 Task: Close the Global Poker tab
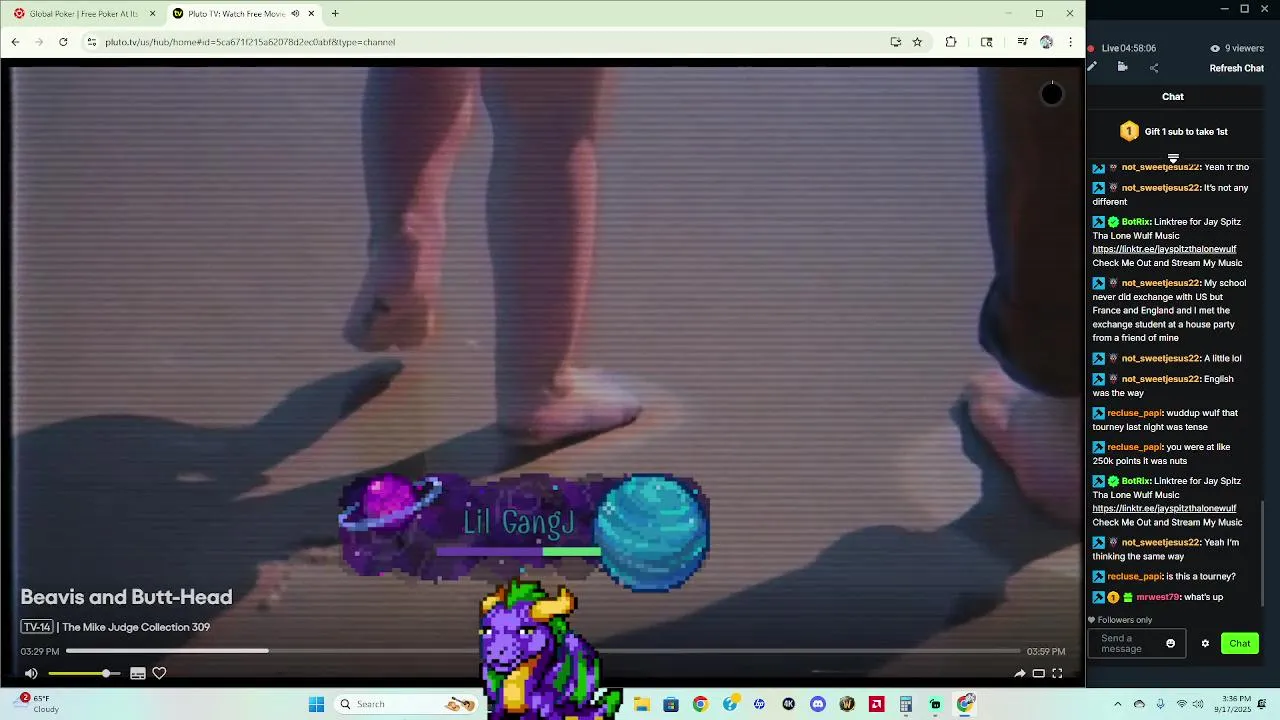click(x=152, y=14)
